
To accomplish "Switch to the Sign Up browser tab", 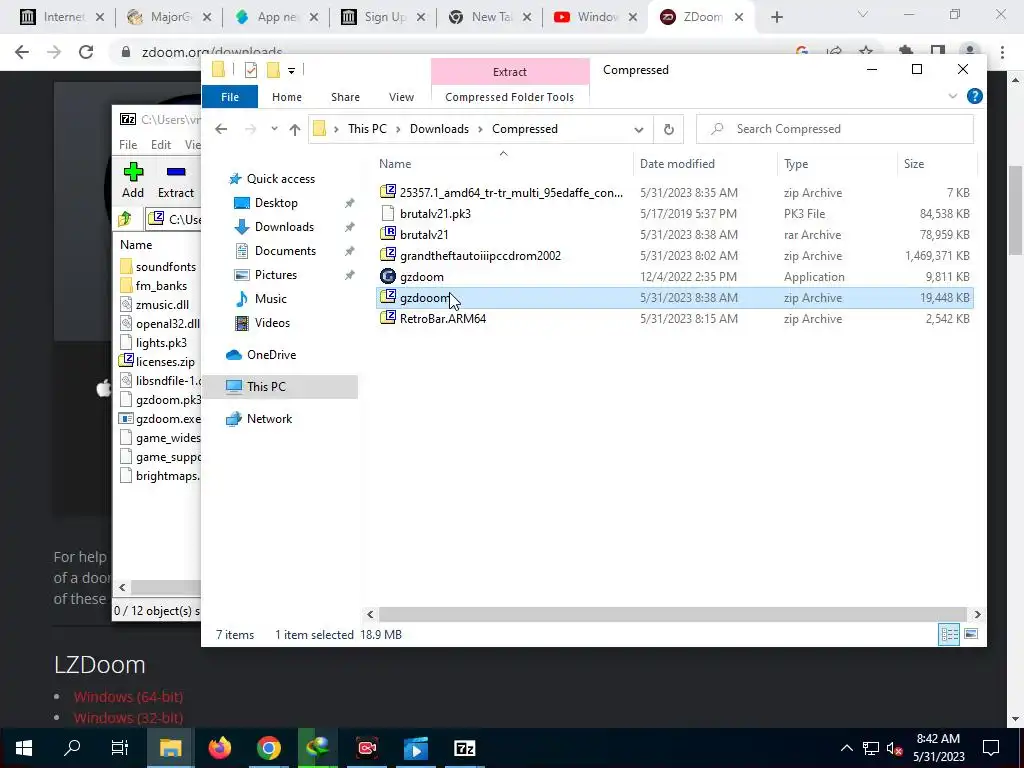I will [385, 17].
